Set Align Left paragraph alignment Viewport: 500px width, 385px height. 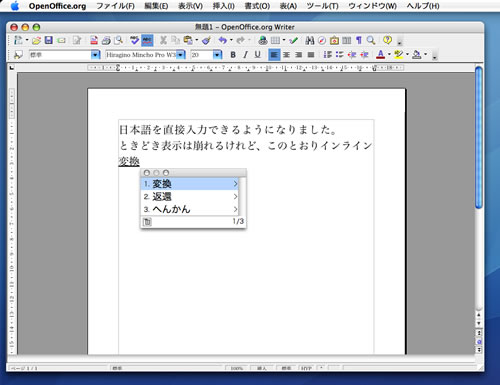click(x=274, y=55)
